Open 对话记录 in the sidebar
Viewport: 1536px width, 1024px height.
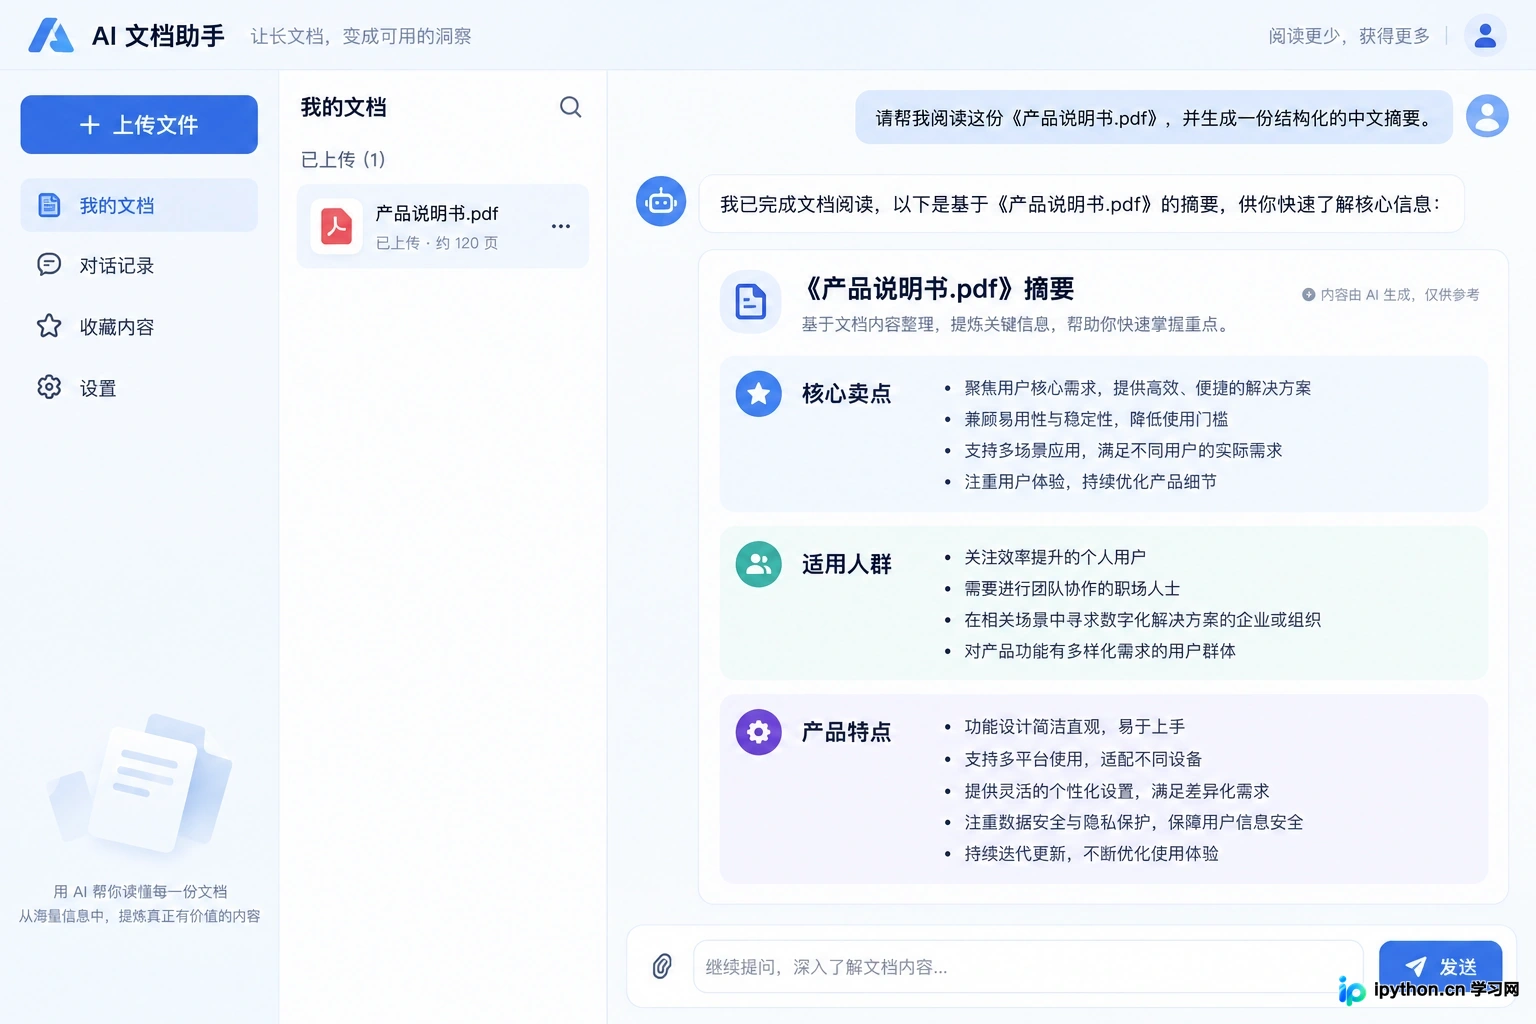139,265
